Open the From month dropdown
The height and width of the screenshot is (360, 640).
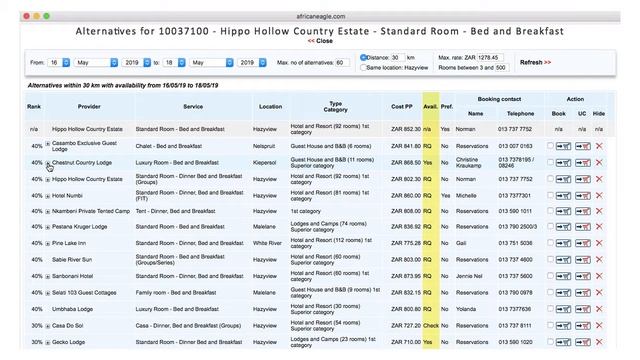point(96,63)
